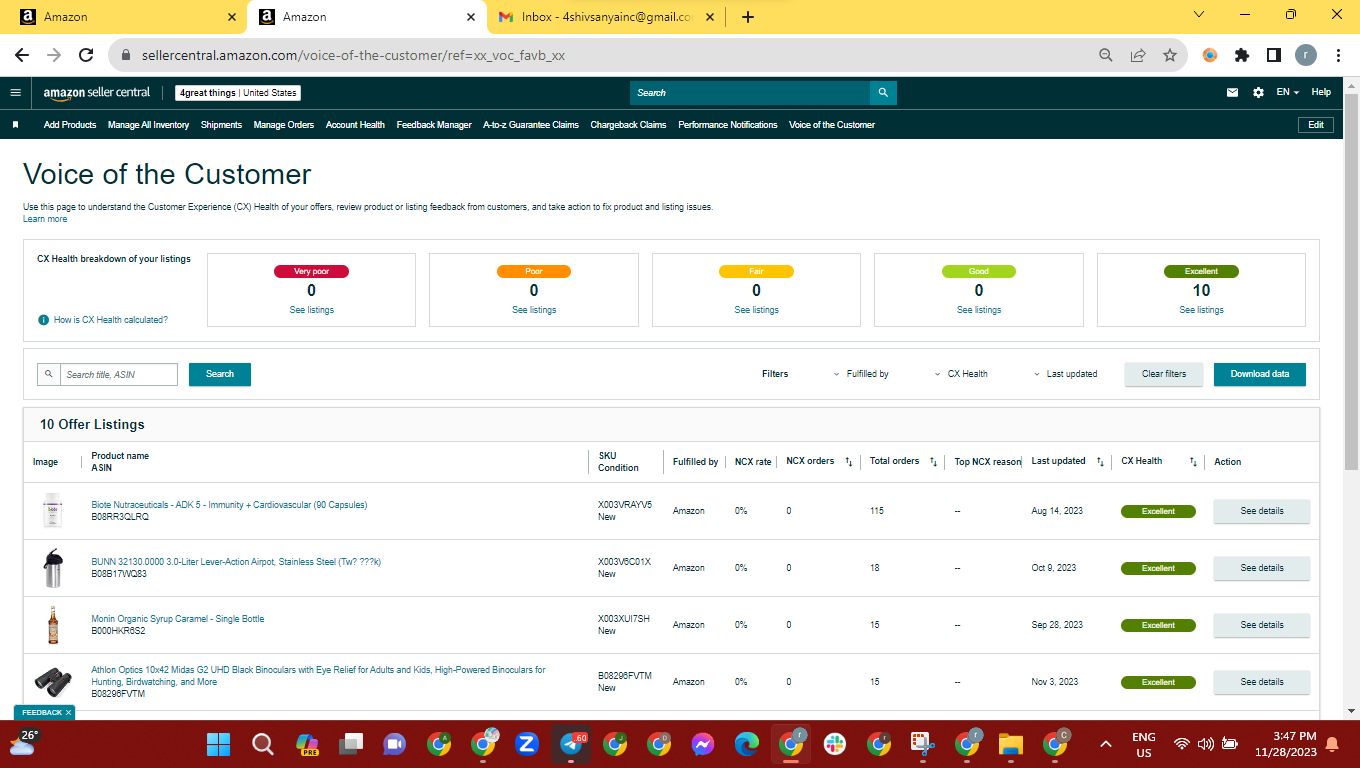
Task: Click the Edit button in the nav bar
Action: click(1316, 125)
